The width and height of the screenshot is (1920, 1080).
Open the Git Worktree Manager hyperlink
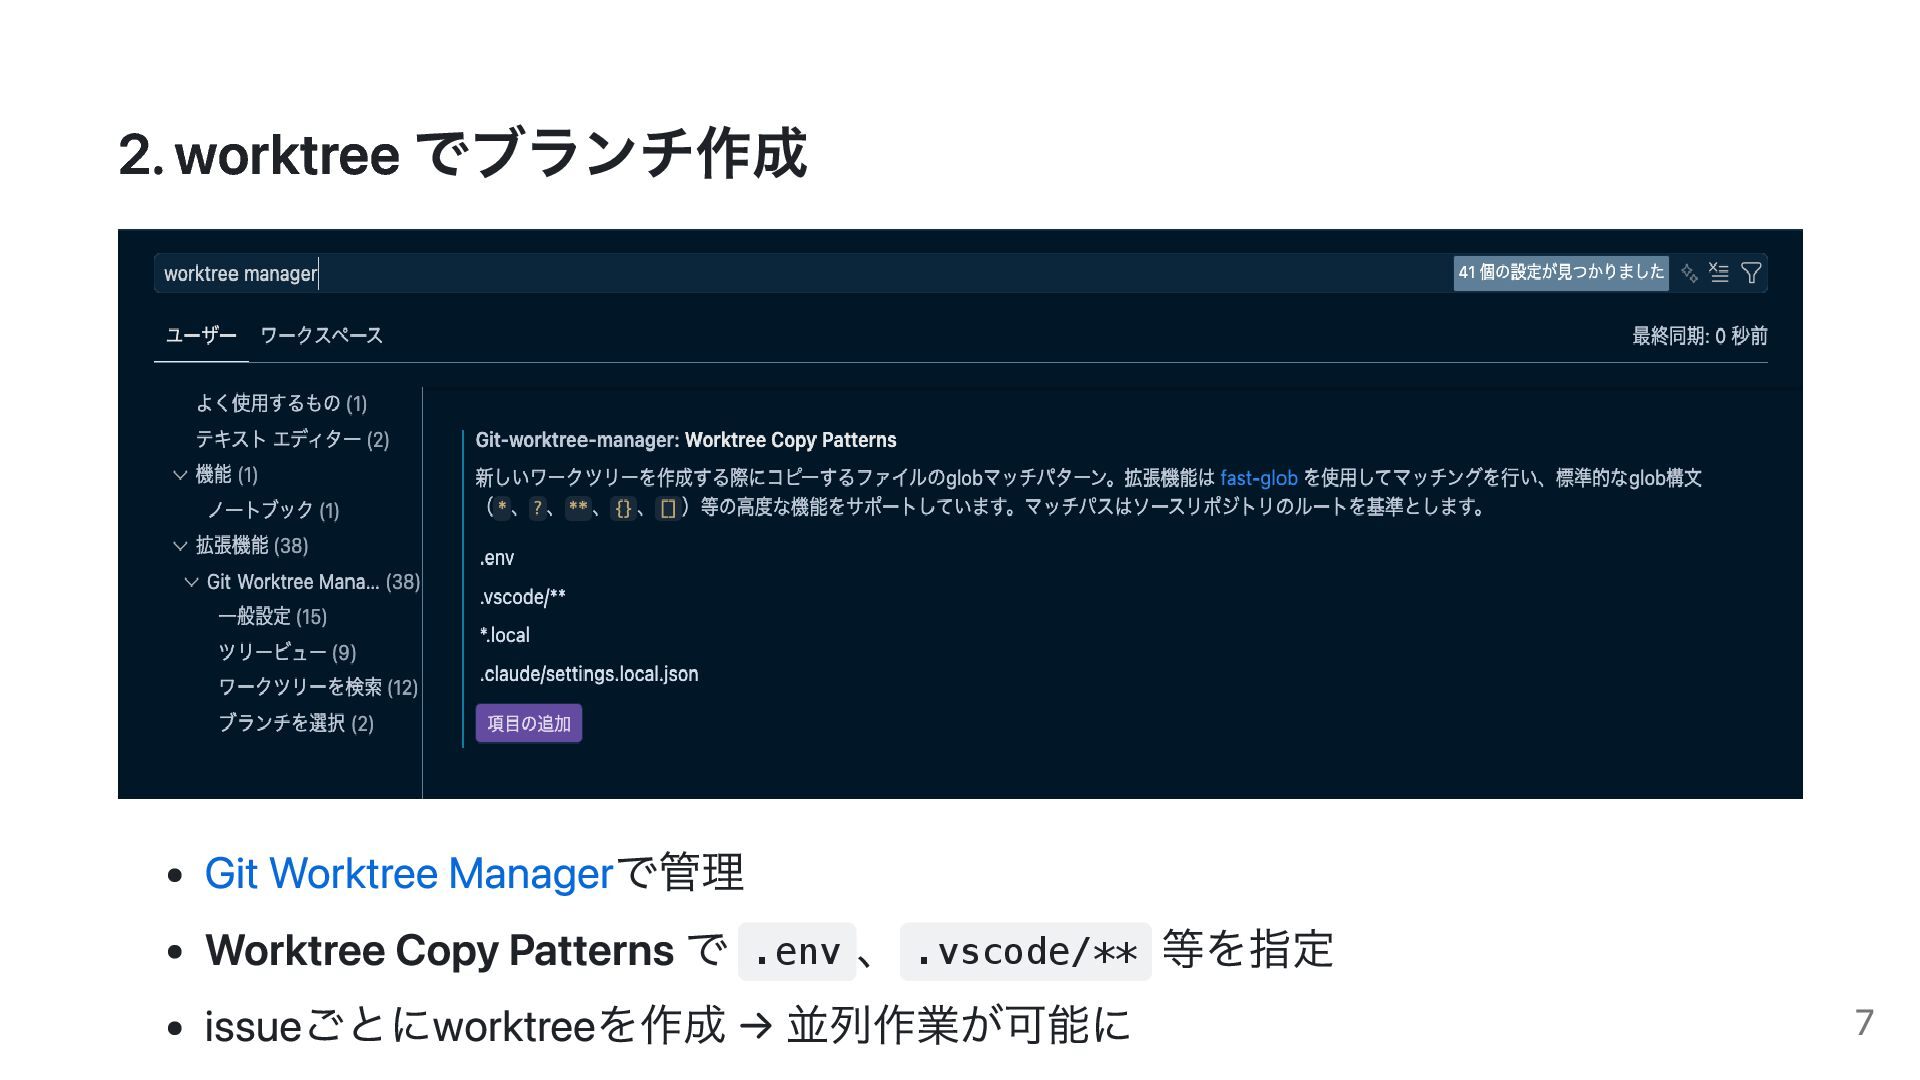click(408, 873)
